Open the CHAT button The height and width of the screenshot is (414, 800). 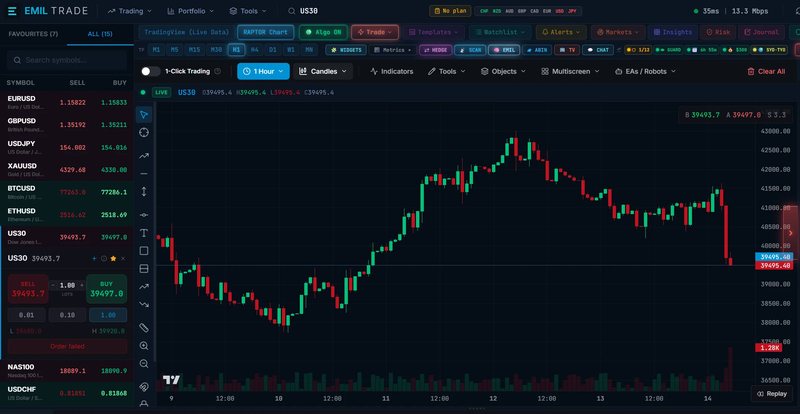click(x=598, y=50)
